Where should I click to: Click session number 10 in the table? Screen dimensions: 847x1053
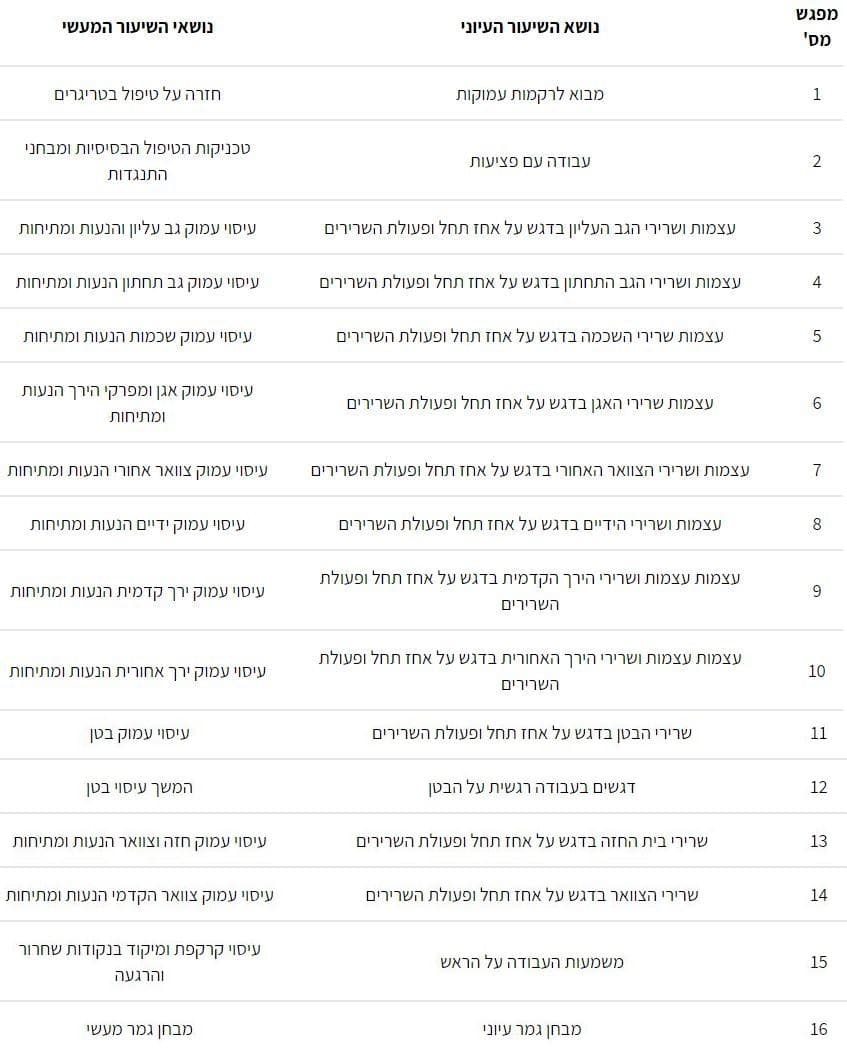pos(817,671)
